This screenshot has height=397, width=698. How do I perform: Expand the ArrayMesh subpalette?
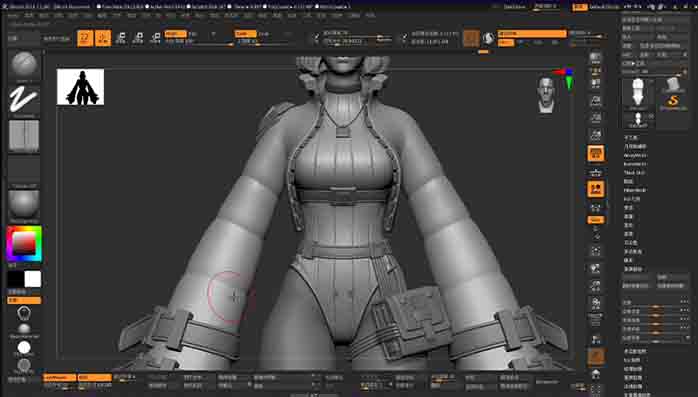(x=635, y=156)
